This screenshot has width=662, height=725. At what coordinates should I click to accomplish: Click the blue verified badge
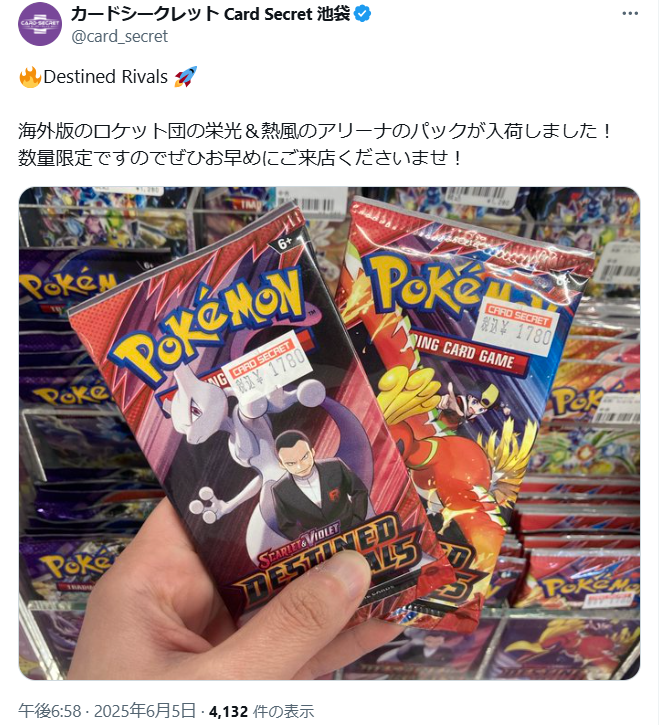coord(362,14)
